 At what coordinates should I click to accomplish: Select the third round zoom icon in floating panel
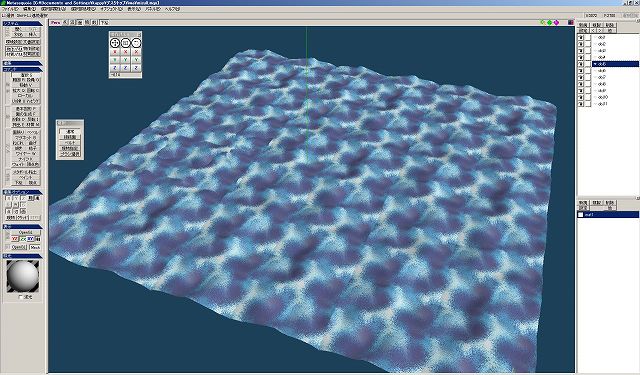[136, 42]
